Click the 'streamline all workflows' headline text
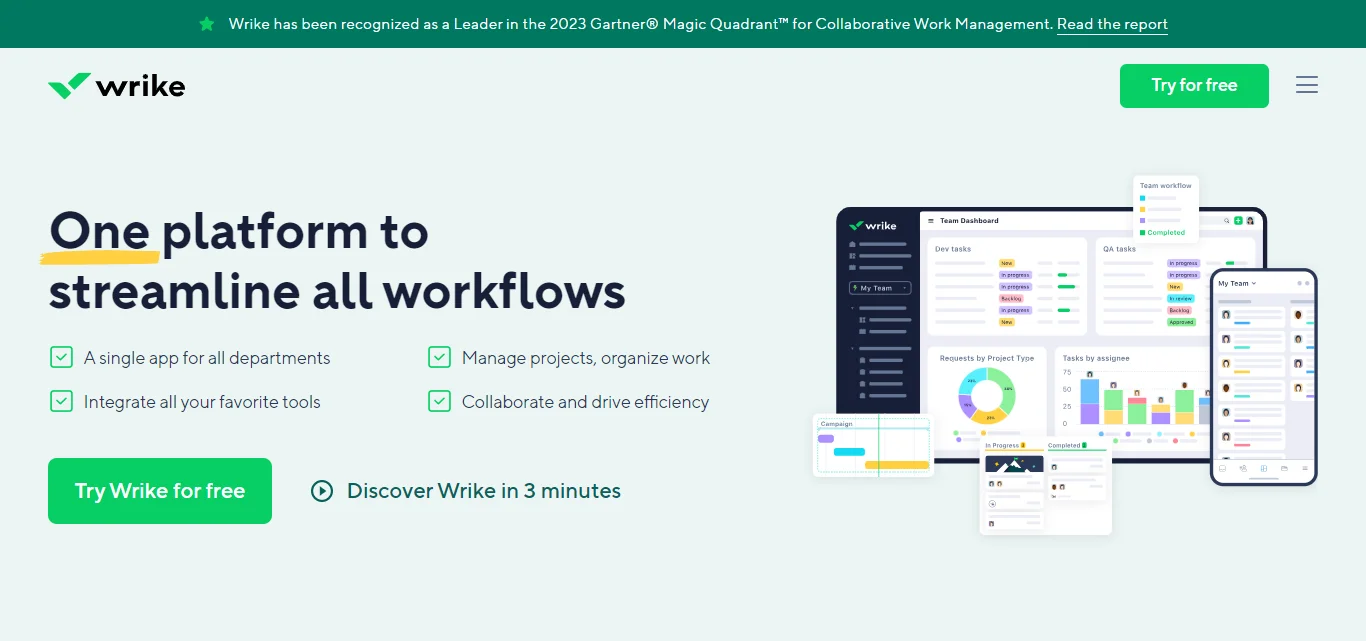This screenshot has height=641, width=1366. 337,292
